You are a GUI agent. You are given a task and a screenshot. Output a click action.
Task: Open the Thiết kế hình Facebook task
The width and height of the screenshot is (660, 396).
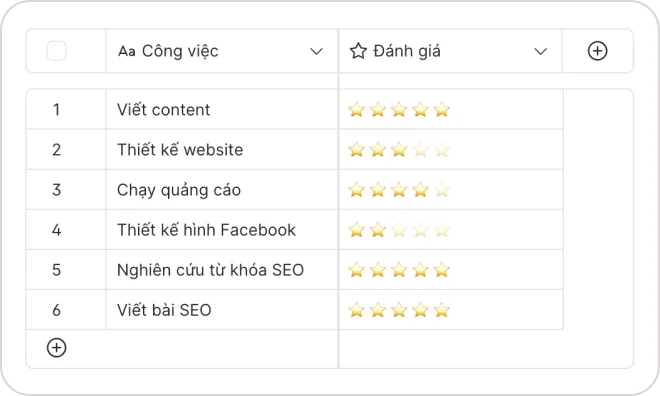click(222, 230)
